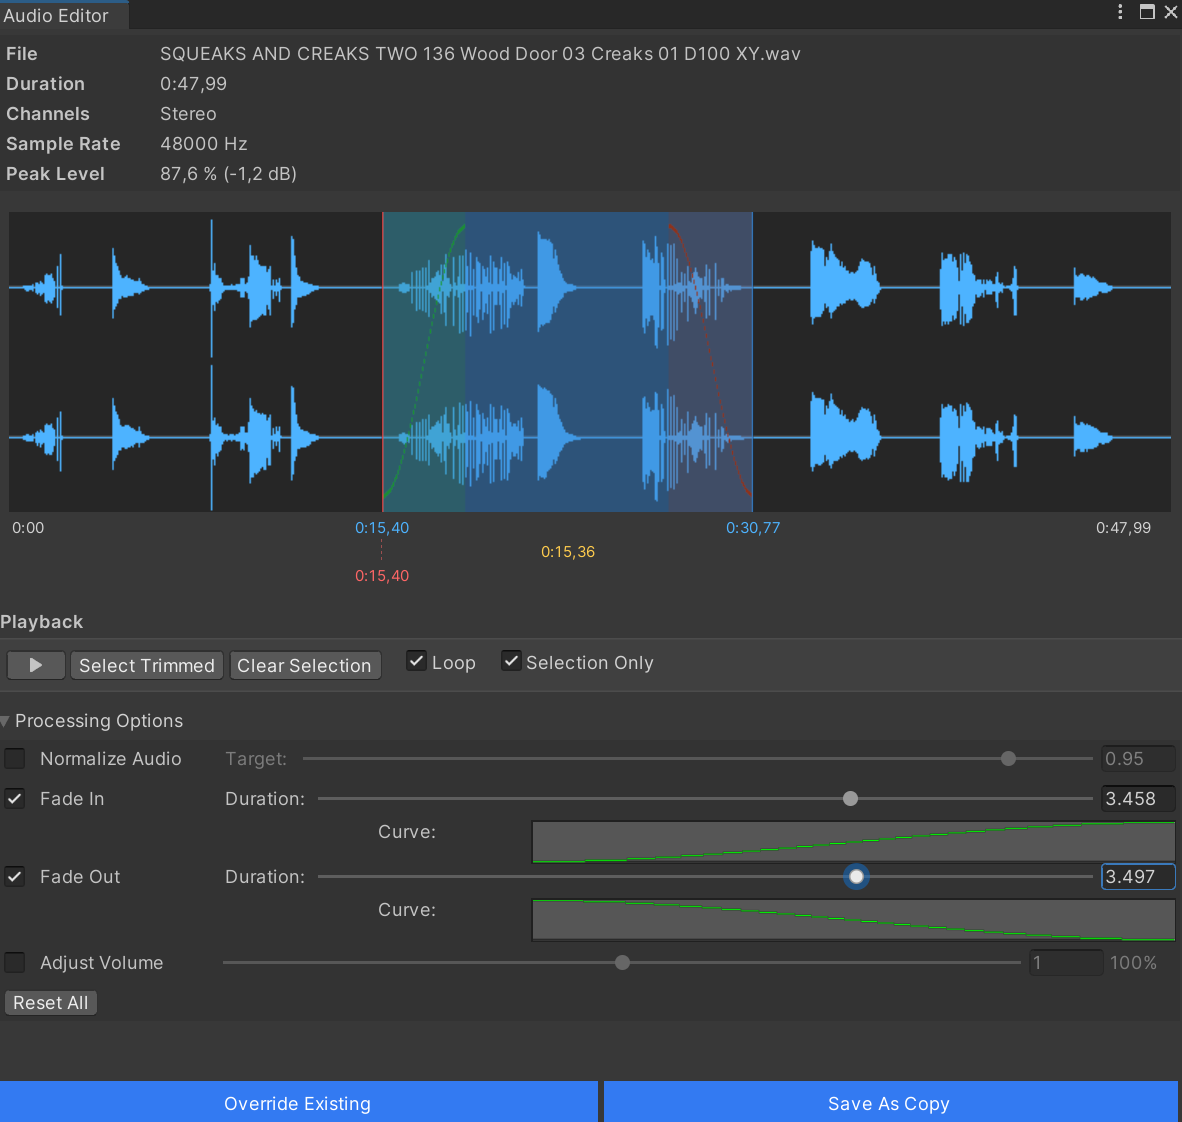Toggle the Loop checkbox
The height and width of the screenshot is (1122, 1182).
point(417,661)
